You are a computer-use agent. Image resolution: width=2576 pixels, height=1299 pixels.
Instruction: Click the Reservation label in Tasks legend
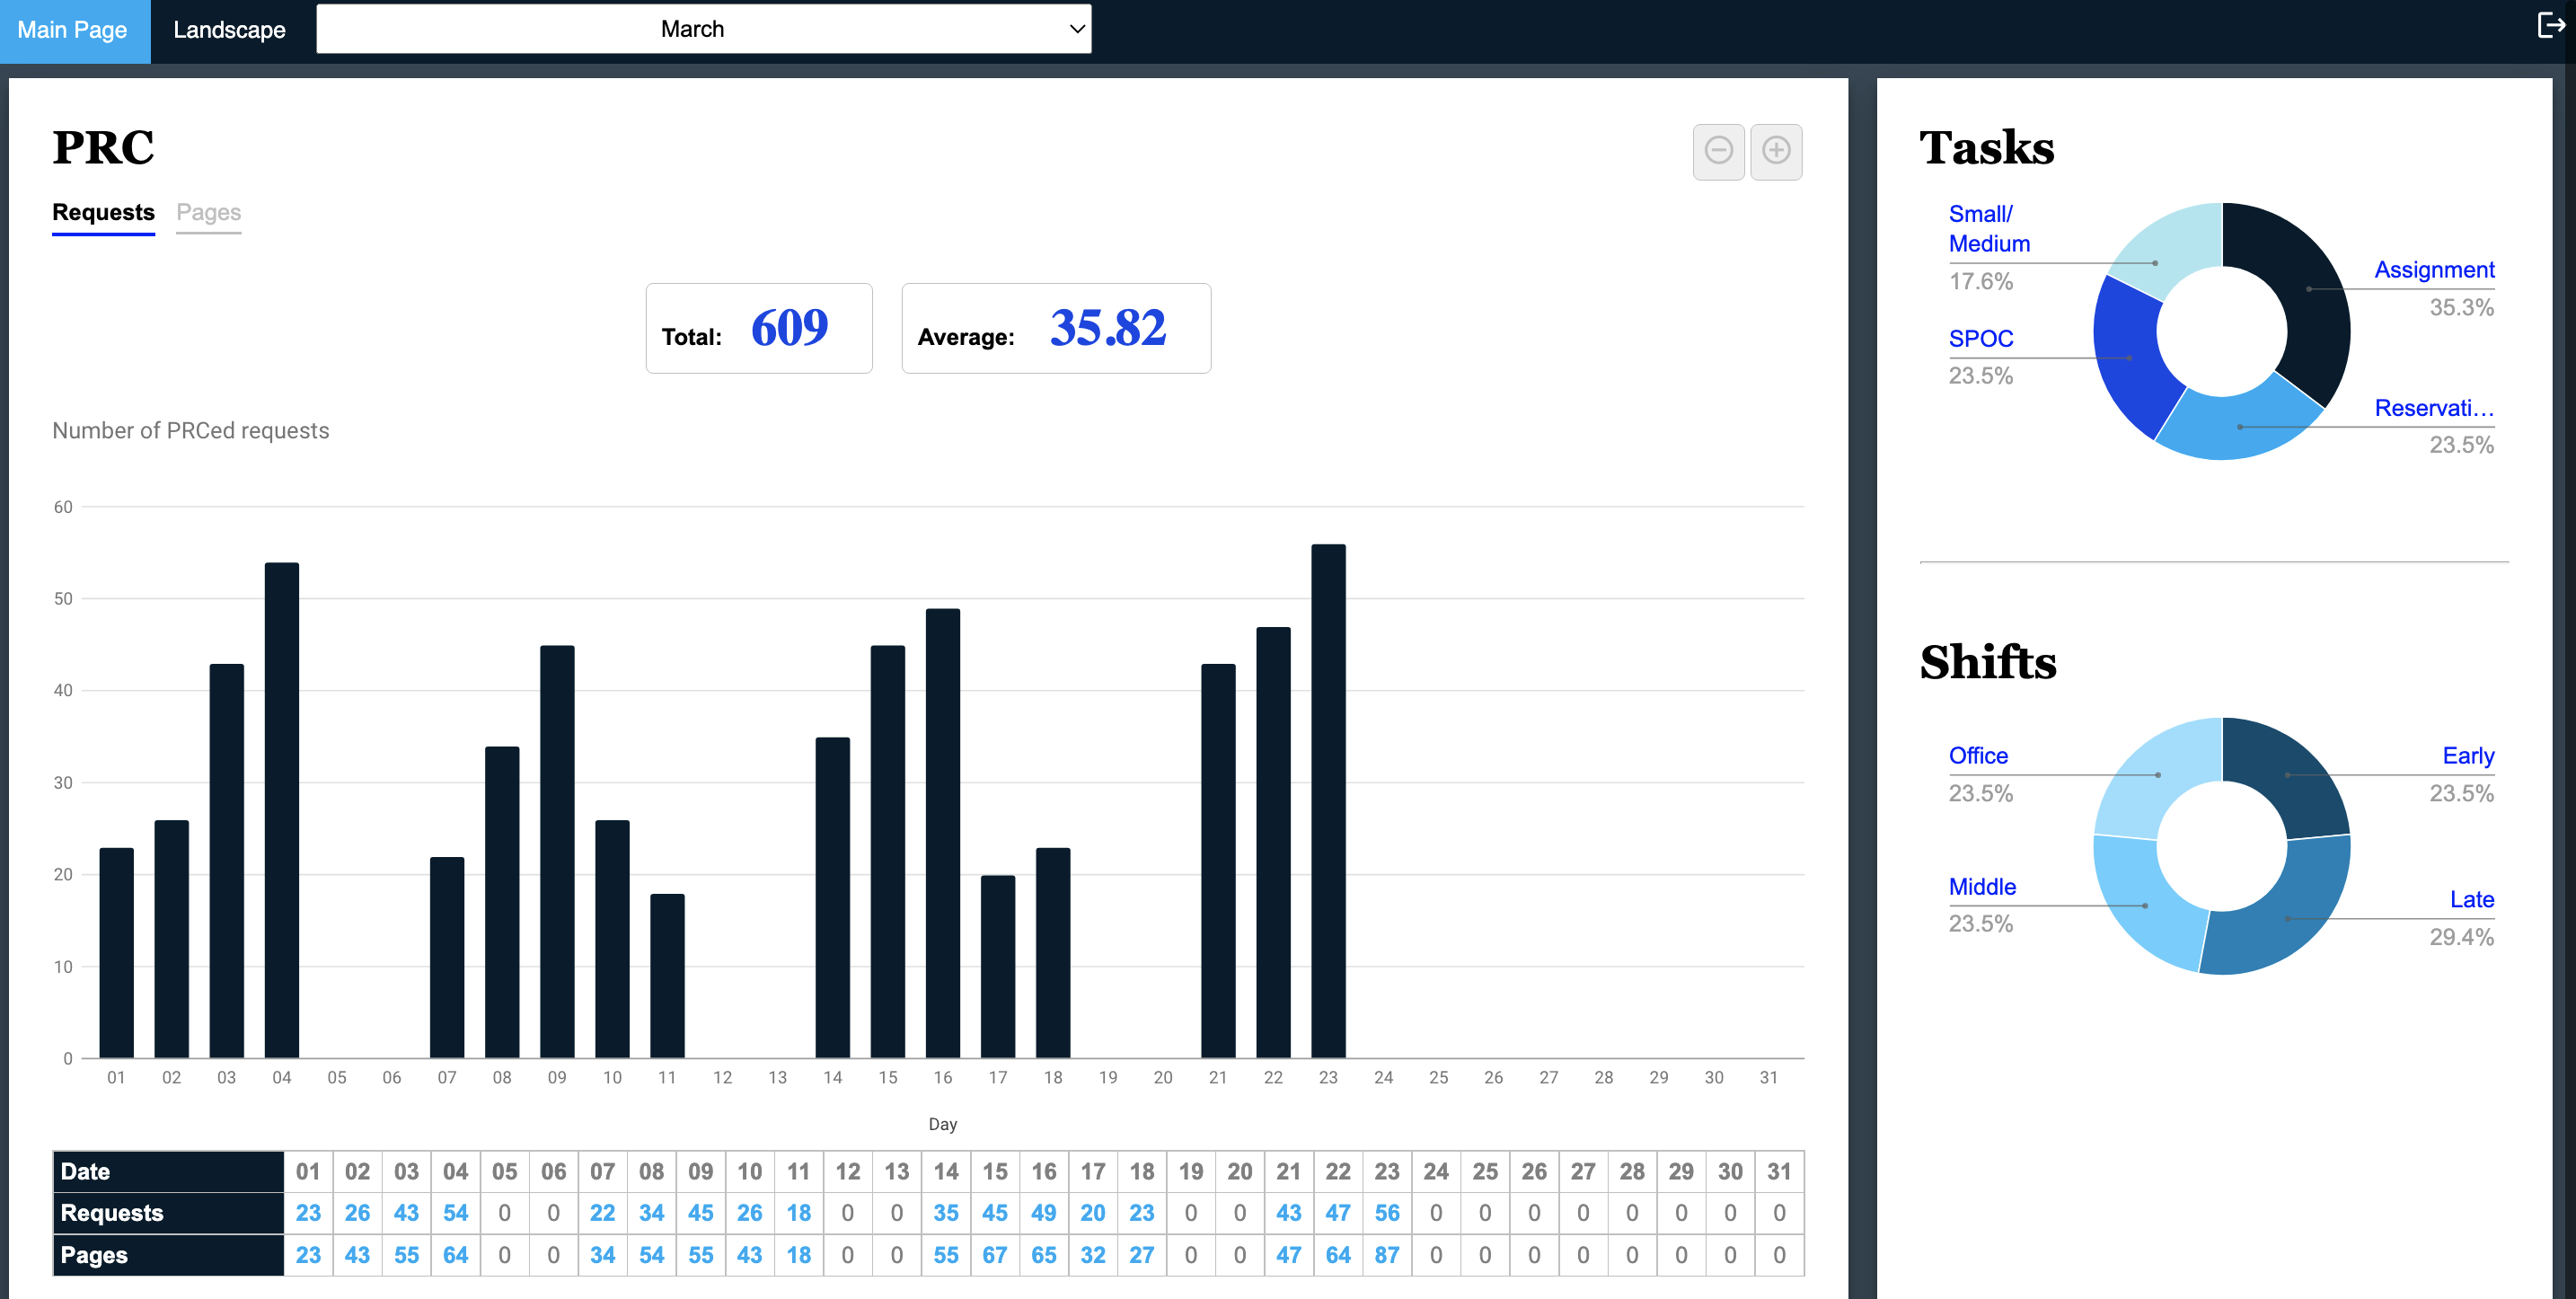[2432, 408]
